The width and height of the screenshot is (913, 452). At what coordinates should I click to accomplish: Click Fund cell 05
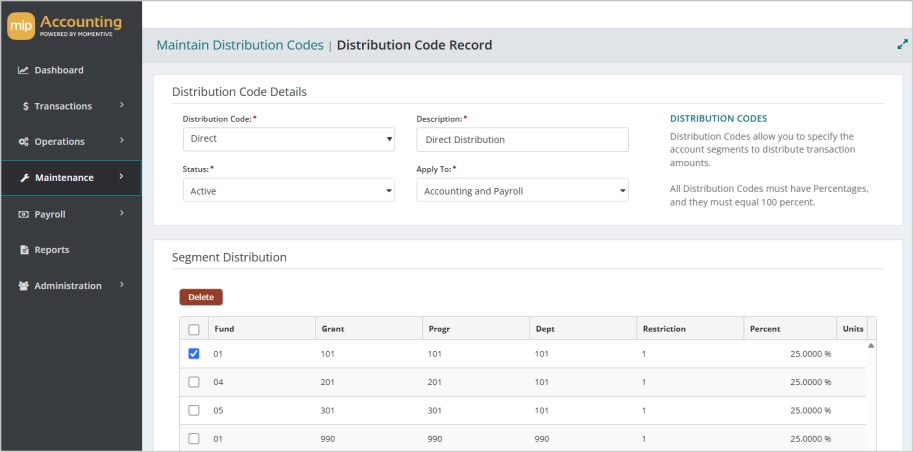coord(261,411)
